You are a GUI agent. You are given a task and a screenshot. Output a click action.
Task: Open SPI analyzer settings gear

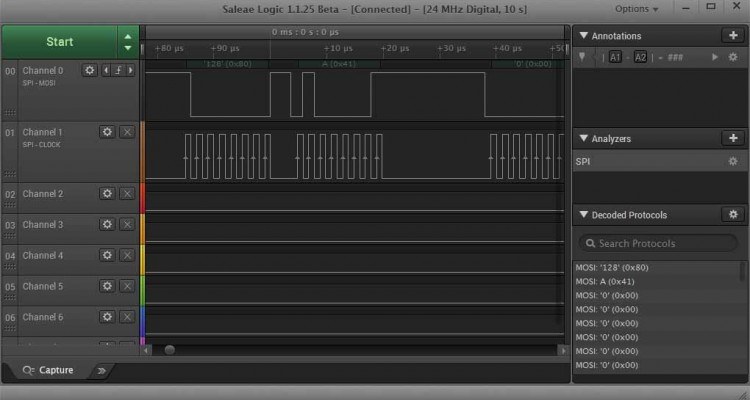click(x=732, y=161)
